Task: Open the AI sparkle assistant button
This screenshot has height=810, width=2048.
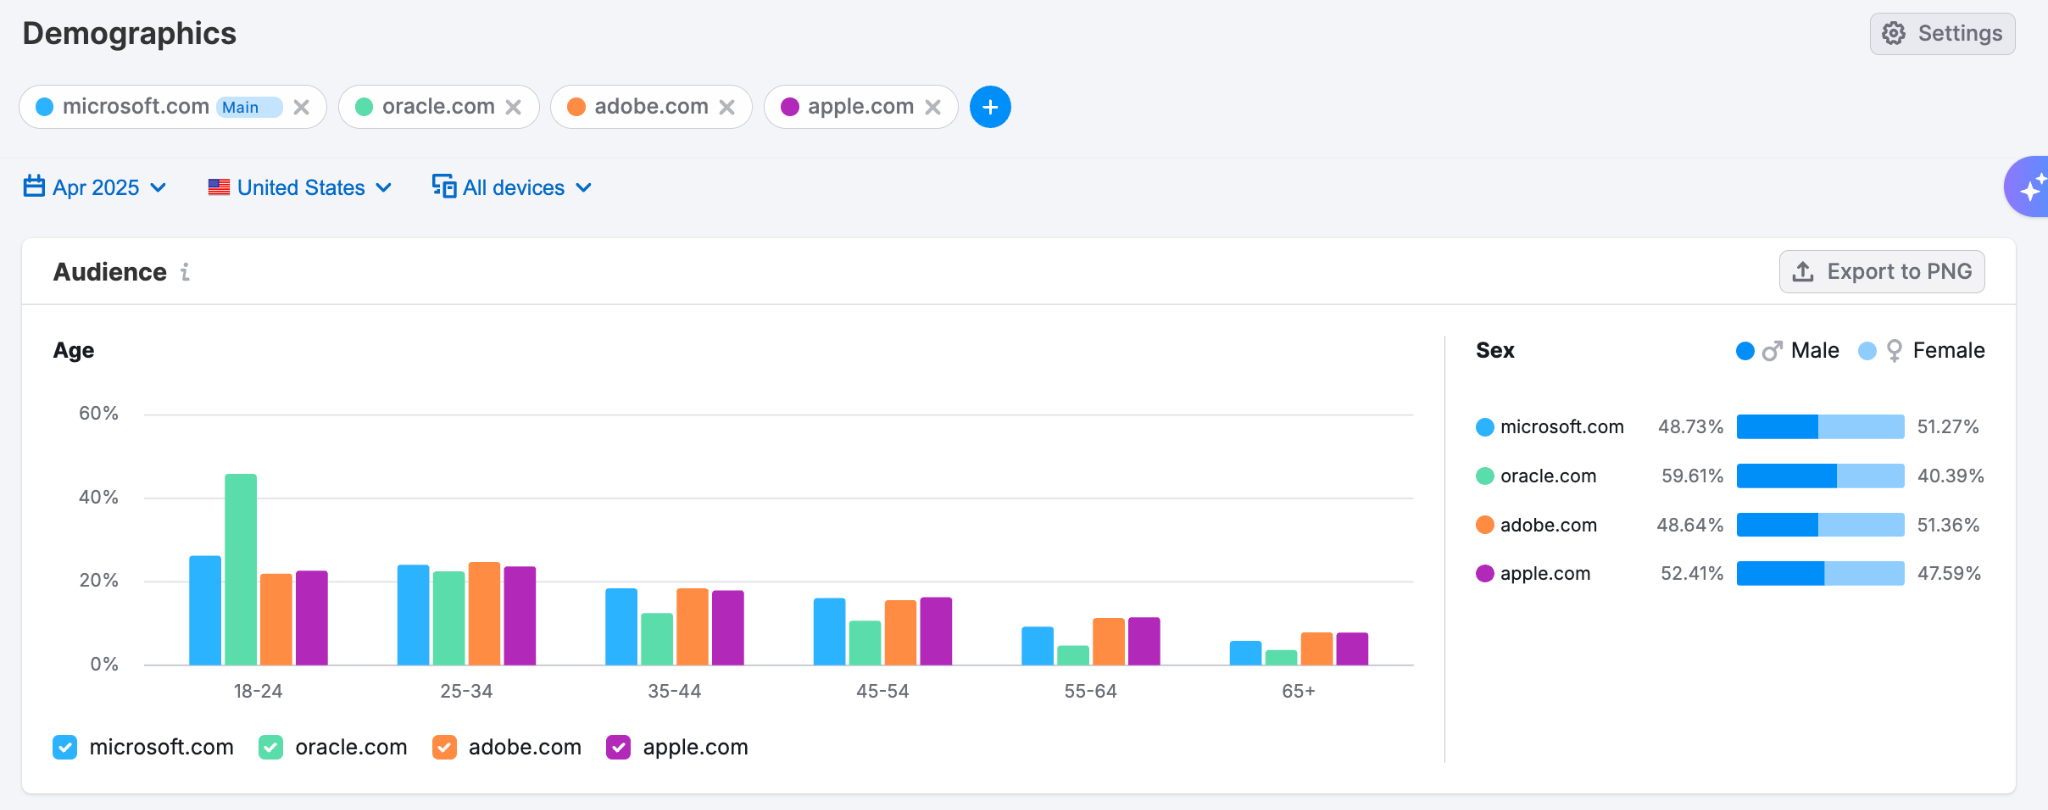Action: [2028, 187]
